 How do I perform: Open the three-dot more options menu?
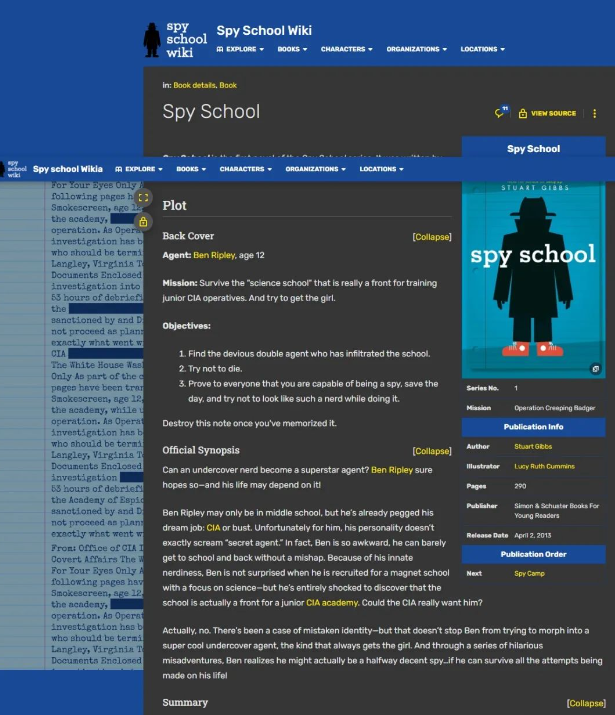(x=594, y=114)
